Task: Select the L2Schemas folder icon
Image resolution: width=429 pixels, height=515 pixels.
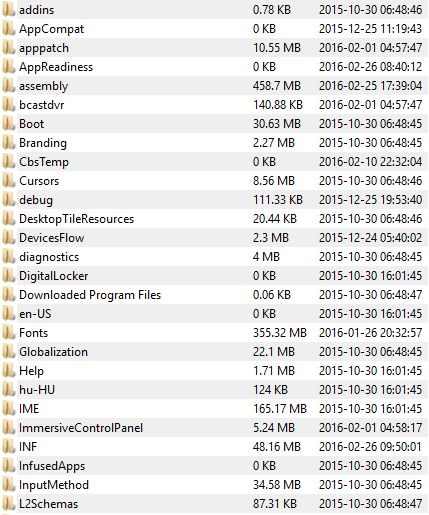Action: [8, 504]
